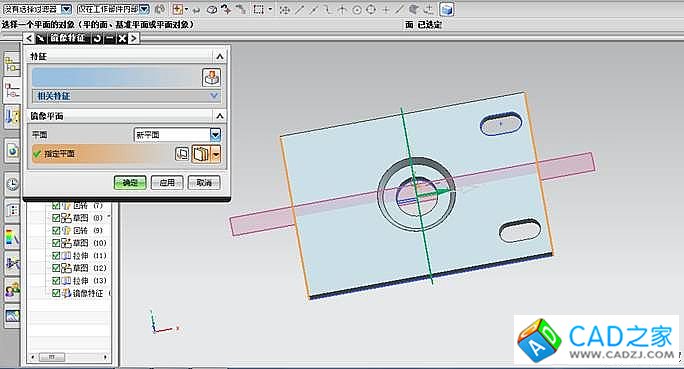The width and height of the screenshot is (684, 369).
Task: Click the yellow plus selection icon in toolbar
Action: pos(178,9)
